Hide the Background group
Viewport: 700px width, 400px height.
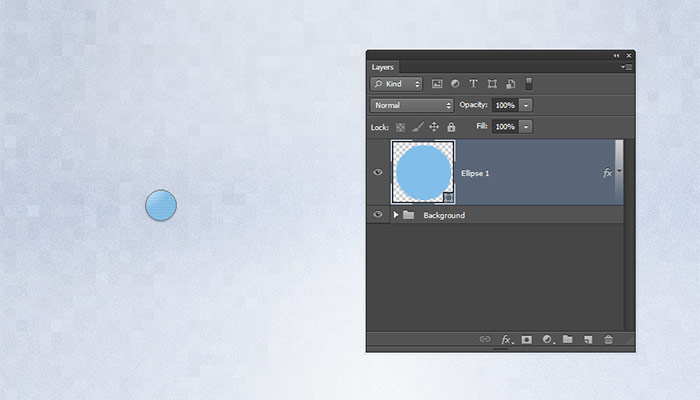coord(378,215)
